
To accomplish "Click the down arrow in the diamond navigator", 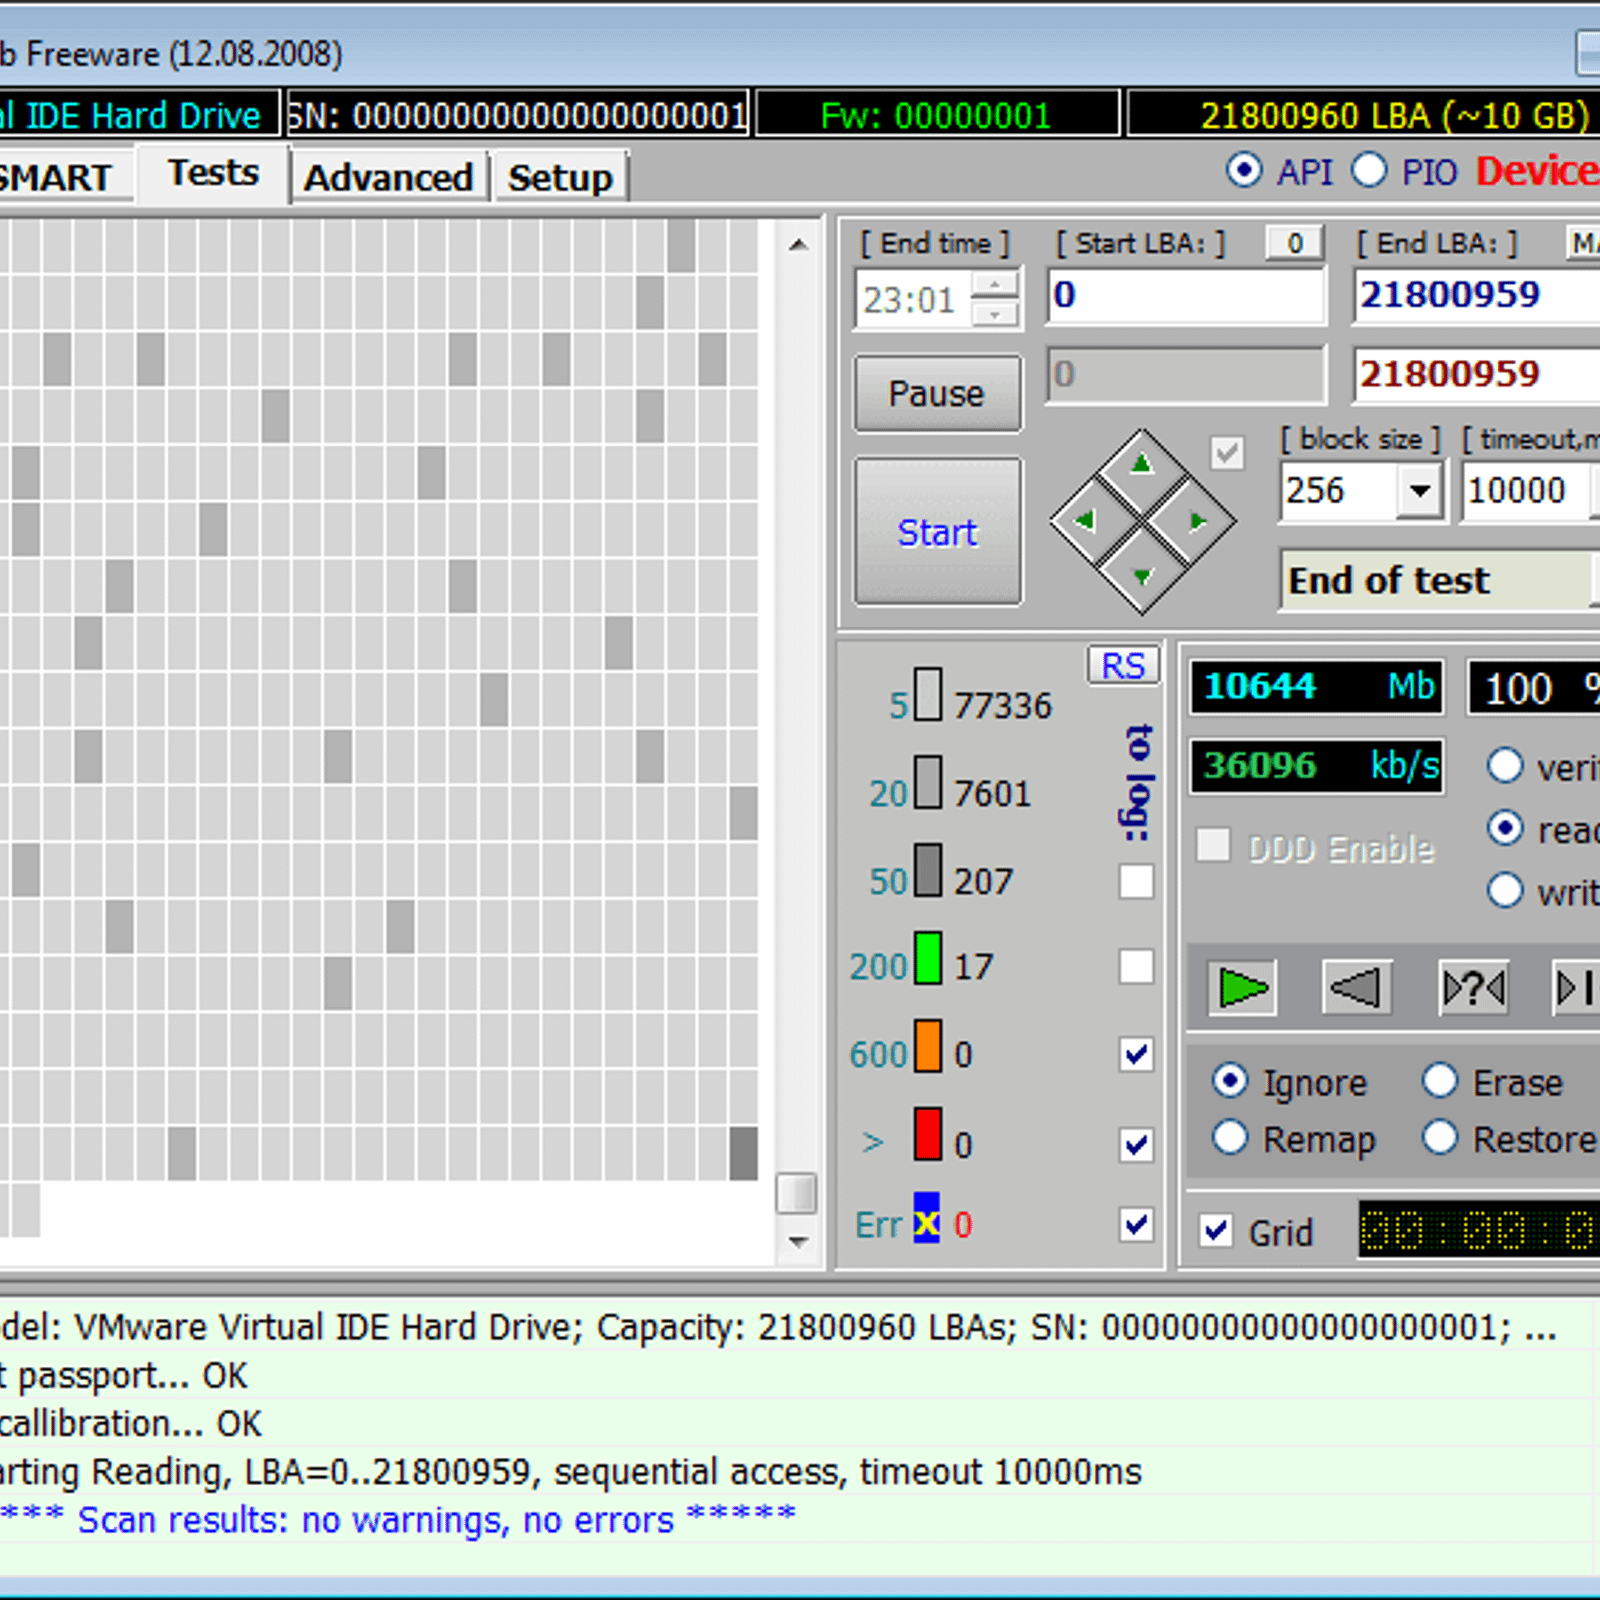I will (1142, 576).
